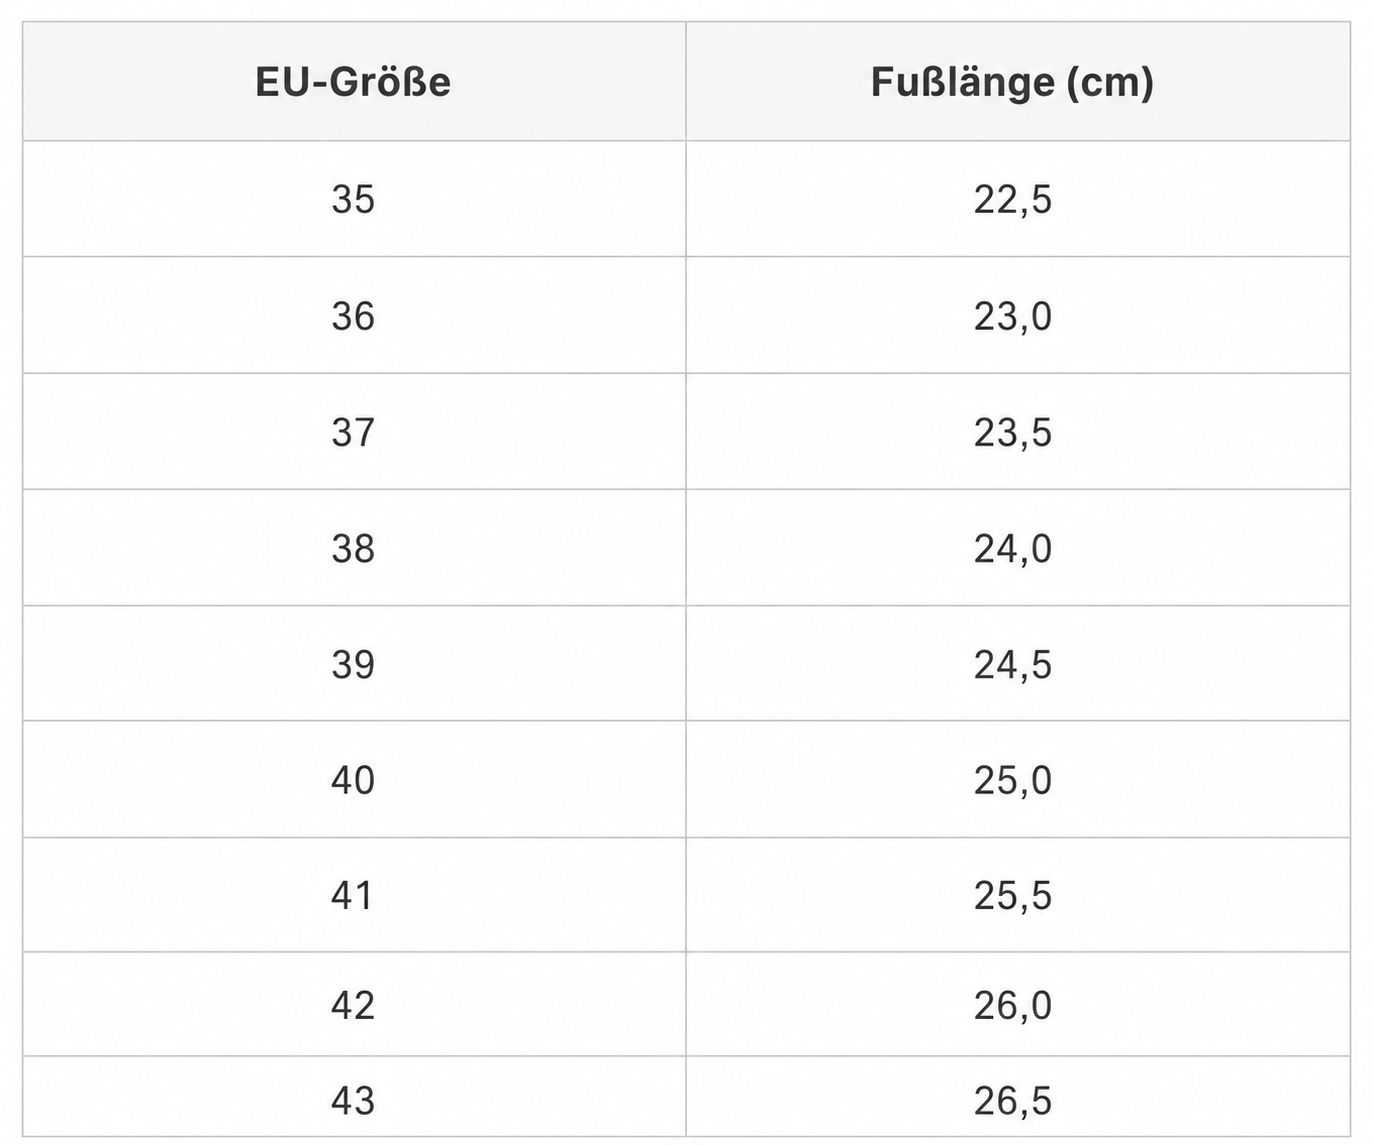Select the EU size 38 cell
Viewport: 1374px width, 1145px height.
(353, 548)
